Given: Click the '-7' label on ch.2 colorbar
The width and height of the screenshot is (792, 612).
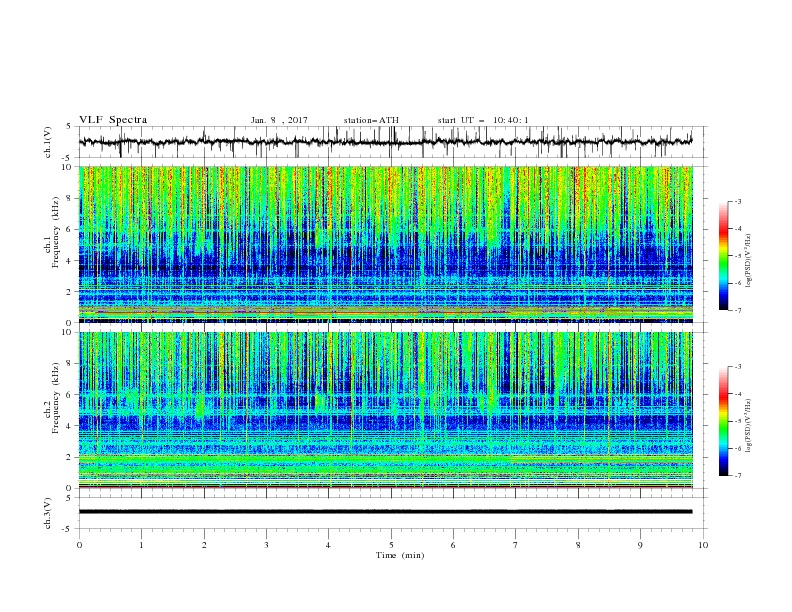Looking at the screenshot, I should pyautogui.click(x=737, y=476).
